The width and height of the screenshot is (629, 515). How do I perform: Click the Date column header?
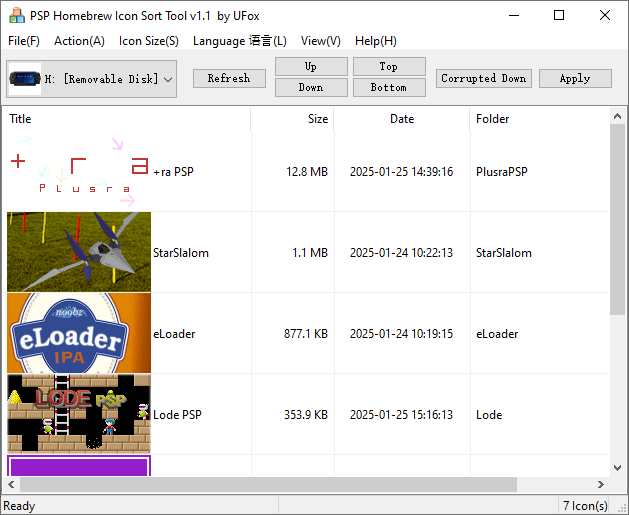click(x=402, y=119)
